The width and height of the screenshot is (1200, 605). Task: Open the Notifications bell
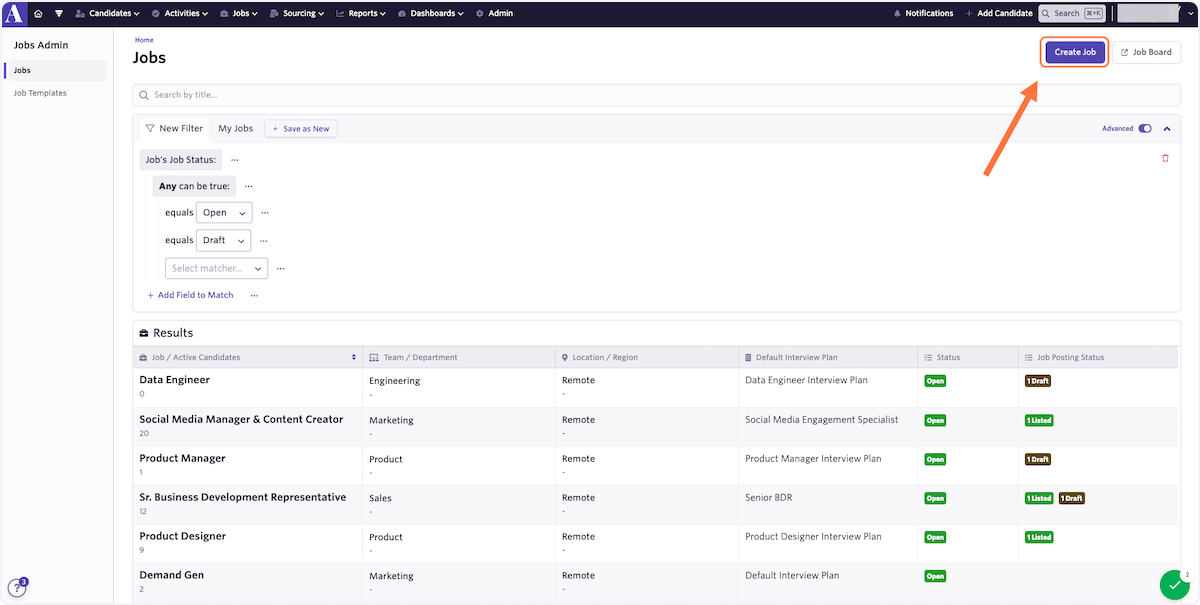(923, 14)
